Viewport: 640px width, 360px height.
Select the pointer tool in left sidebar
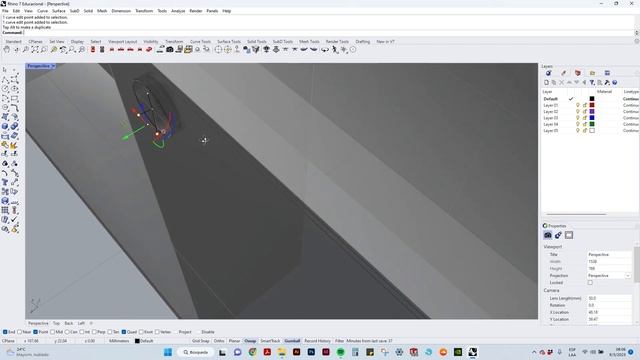pyautogui.click(x=5, y=70)
